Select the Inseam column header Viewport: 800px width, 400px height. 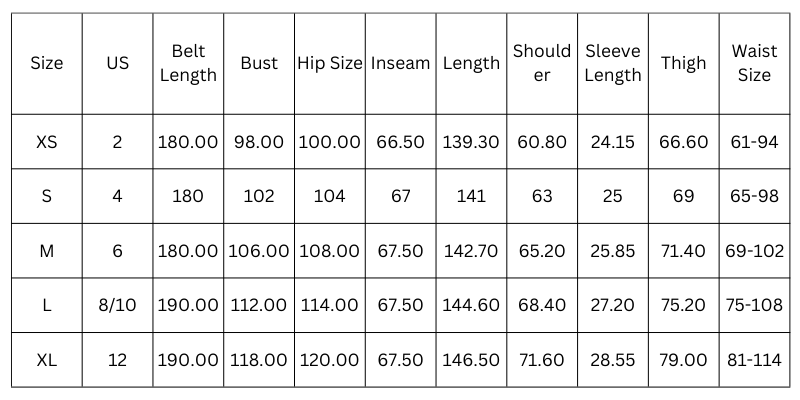[x=400, y=63]
